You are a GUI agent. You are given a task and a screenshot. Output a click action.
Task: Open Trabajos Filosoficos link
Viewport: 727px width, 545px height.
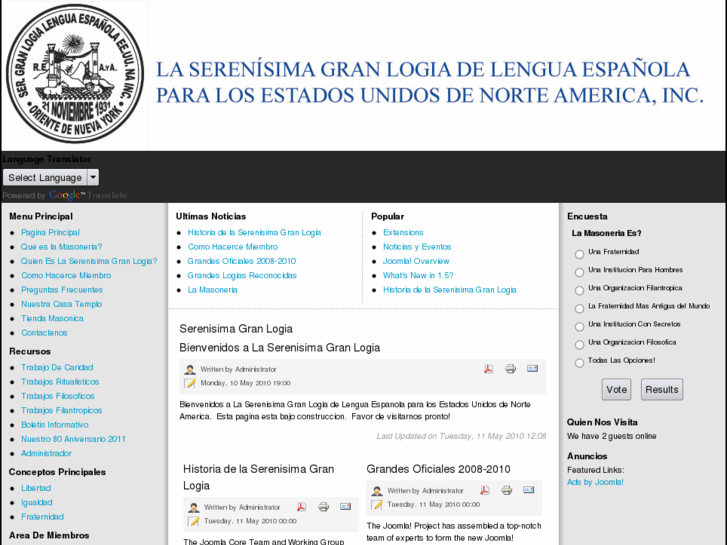[x=57, y=396]
